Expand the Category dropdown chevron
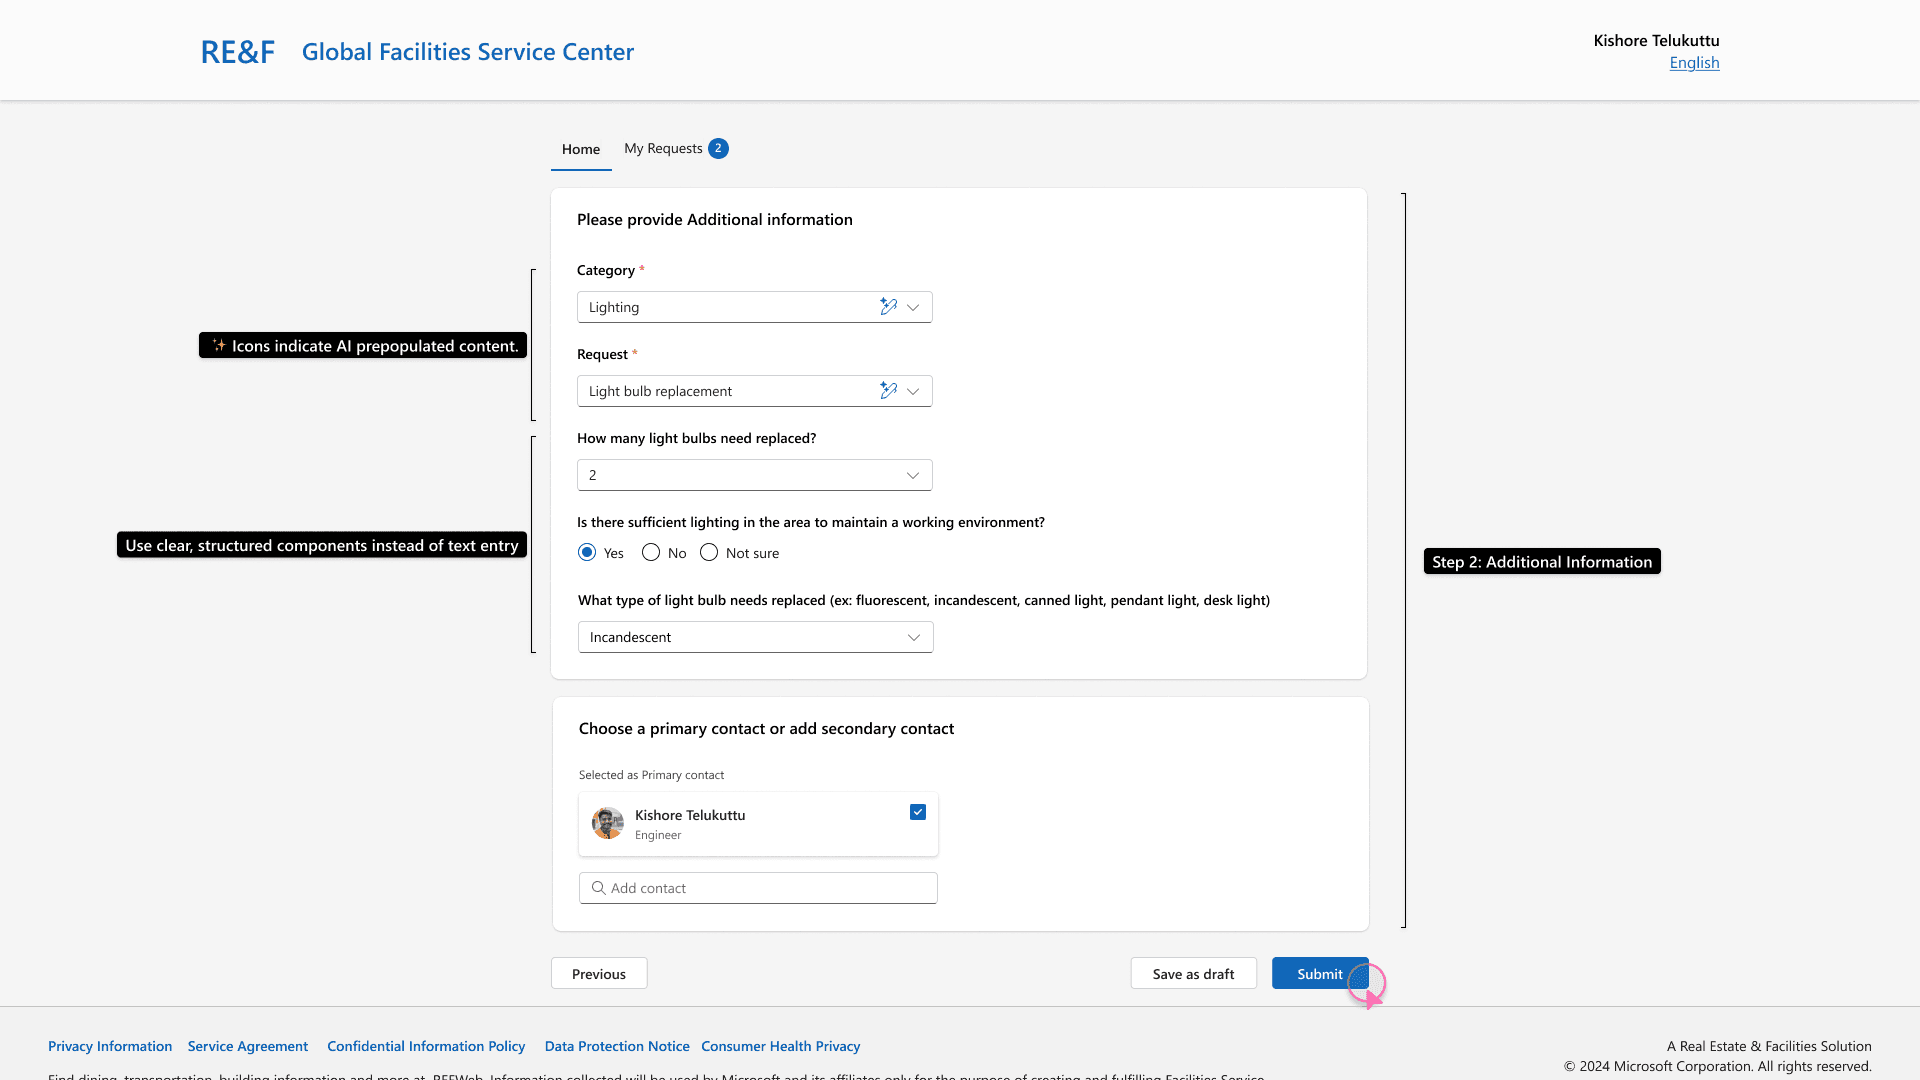 (x=913, y=307)
